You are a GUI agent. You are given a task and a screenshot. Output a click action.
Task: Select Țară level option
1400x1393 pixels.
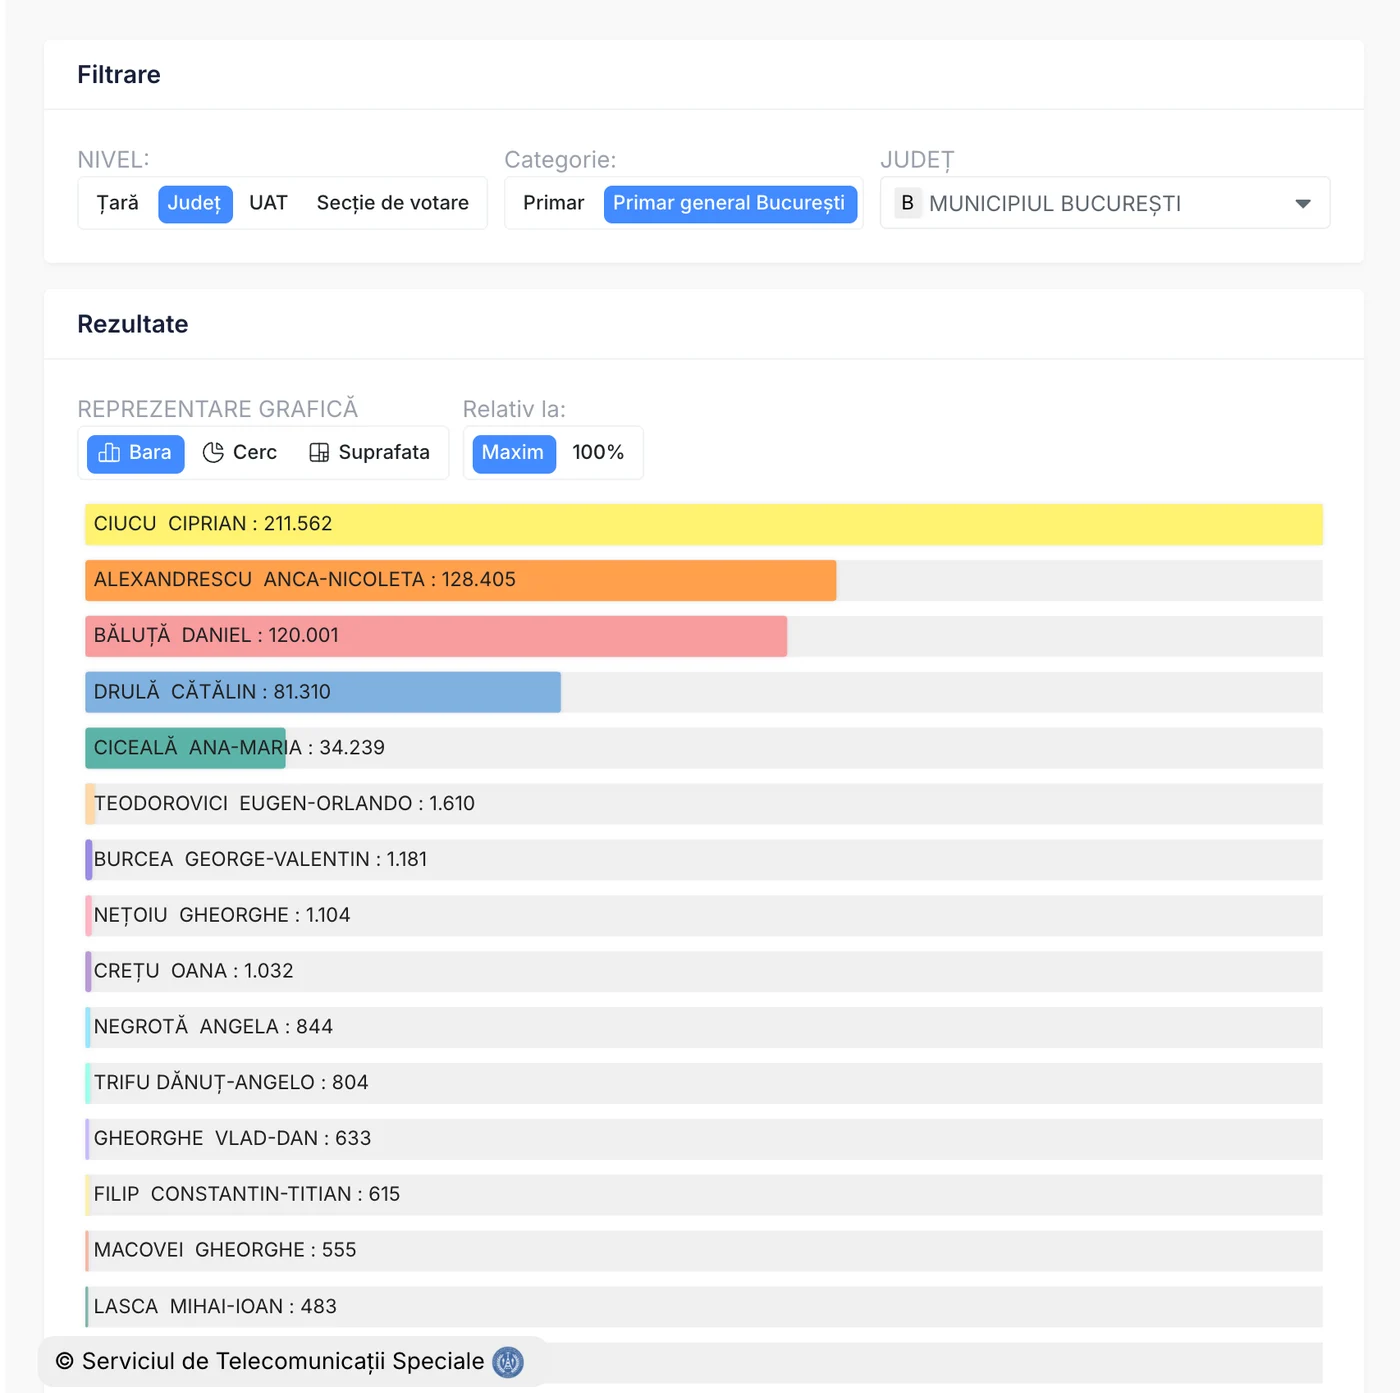pos(118,203)
